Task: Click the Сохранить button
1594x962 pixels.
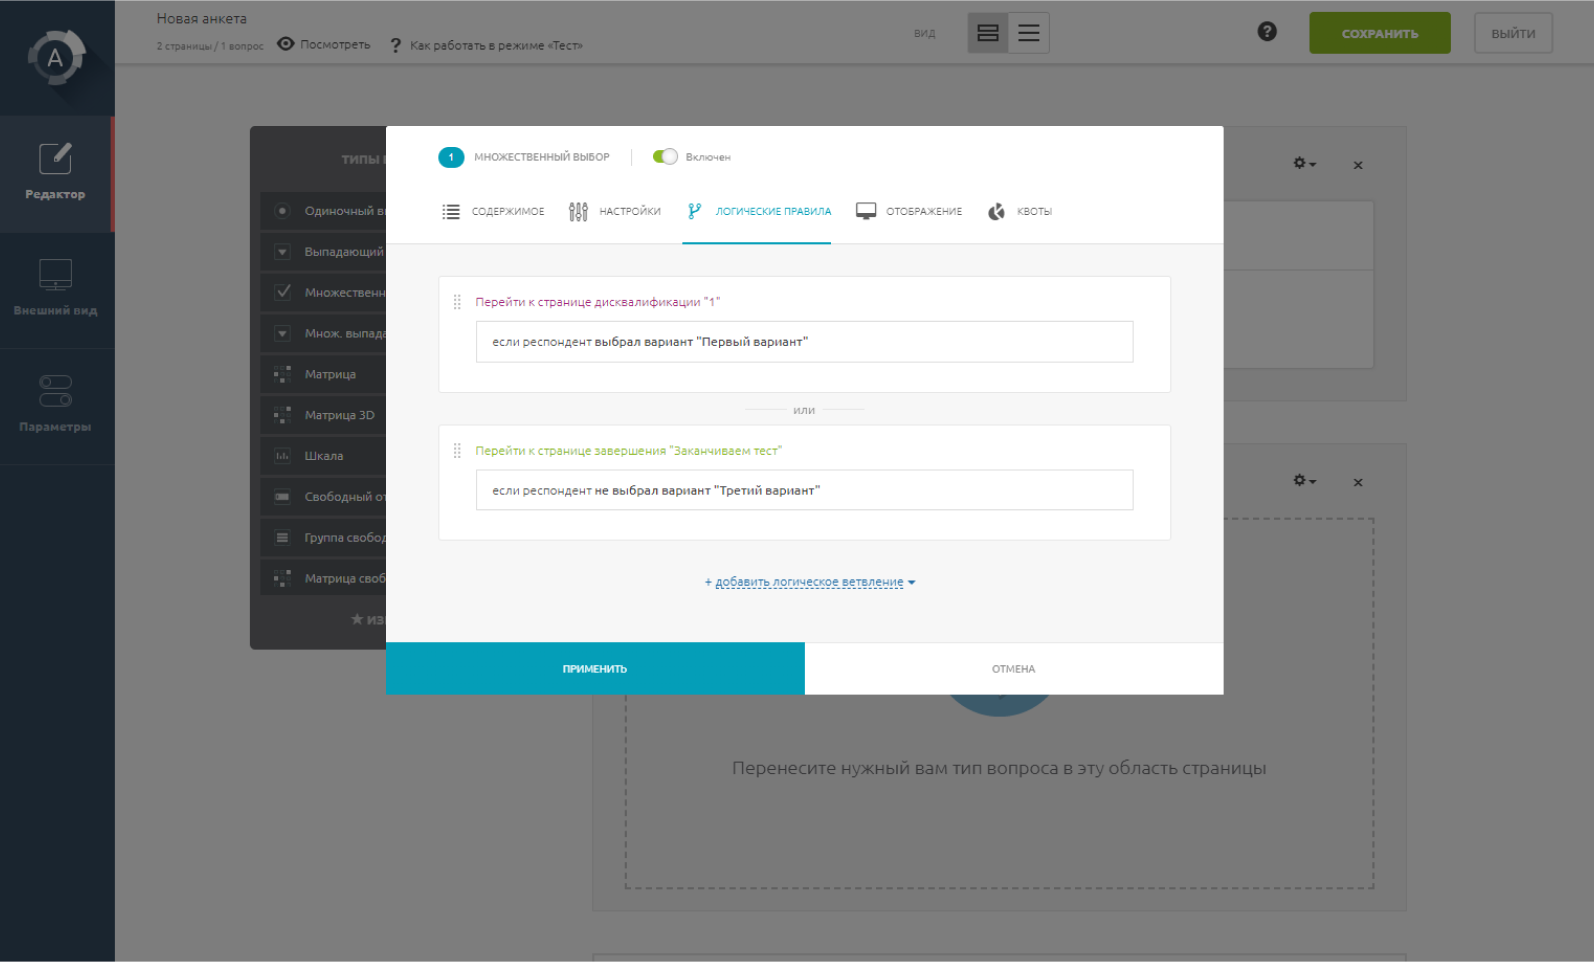Action: [x=1379, y=34]
